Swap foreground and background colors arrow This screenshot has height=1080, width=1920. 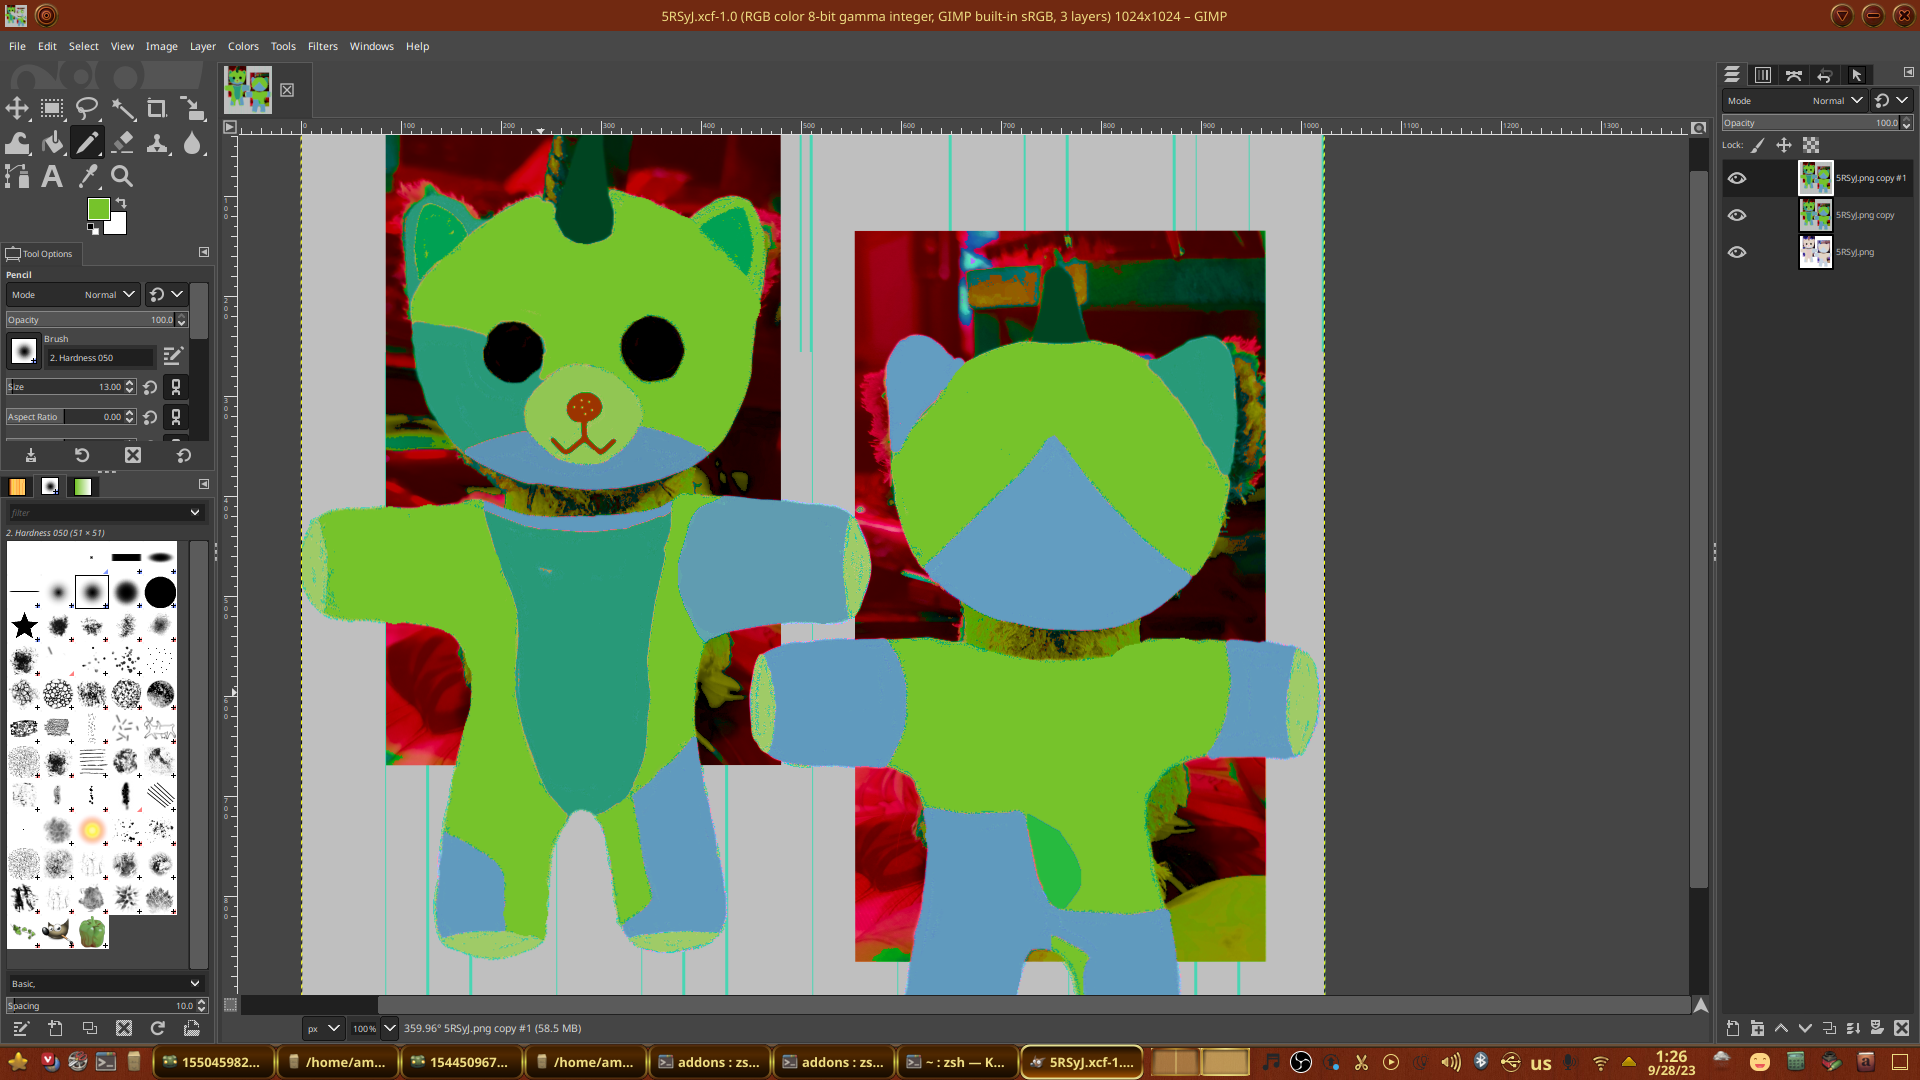click(121, 202)
